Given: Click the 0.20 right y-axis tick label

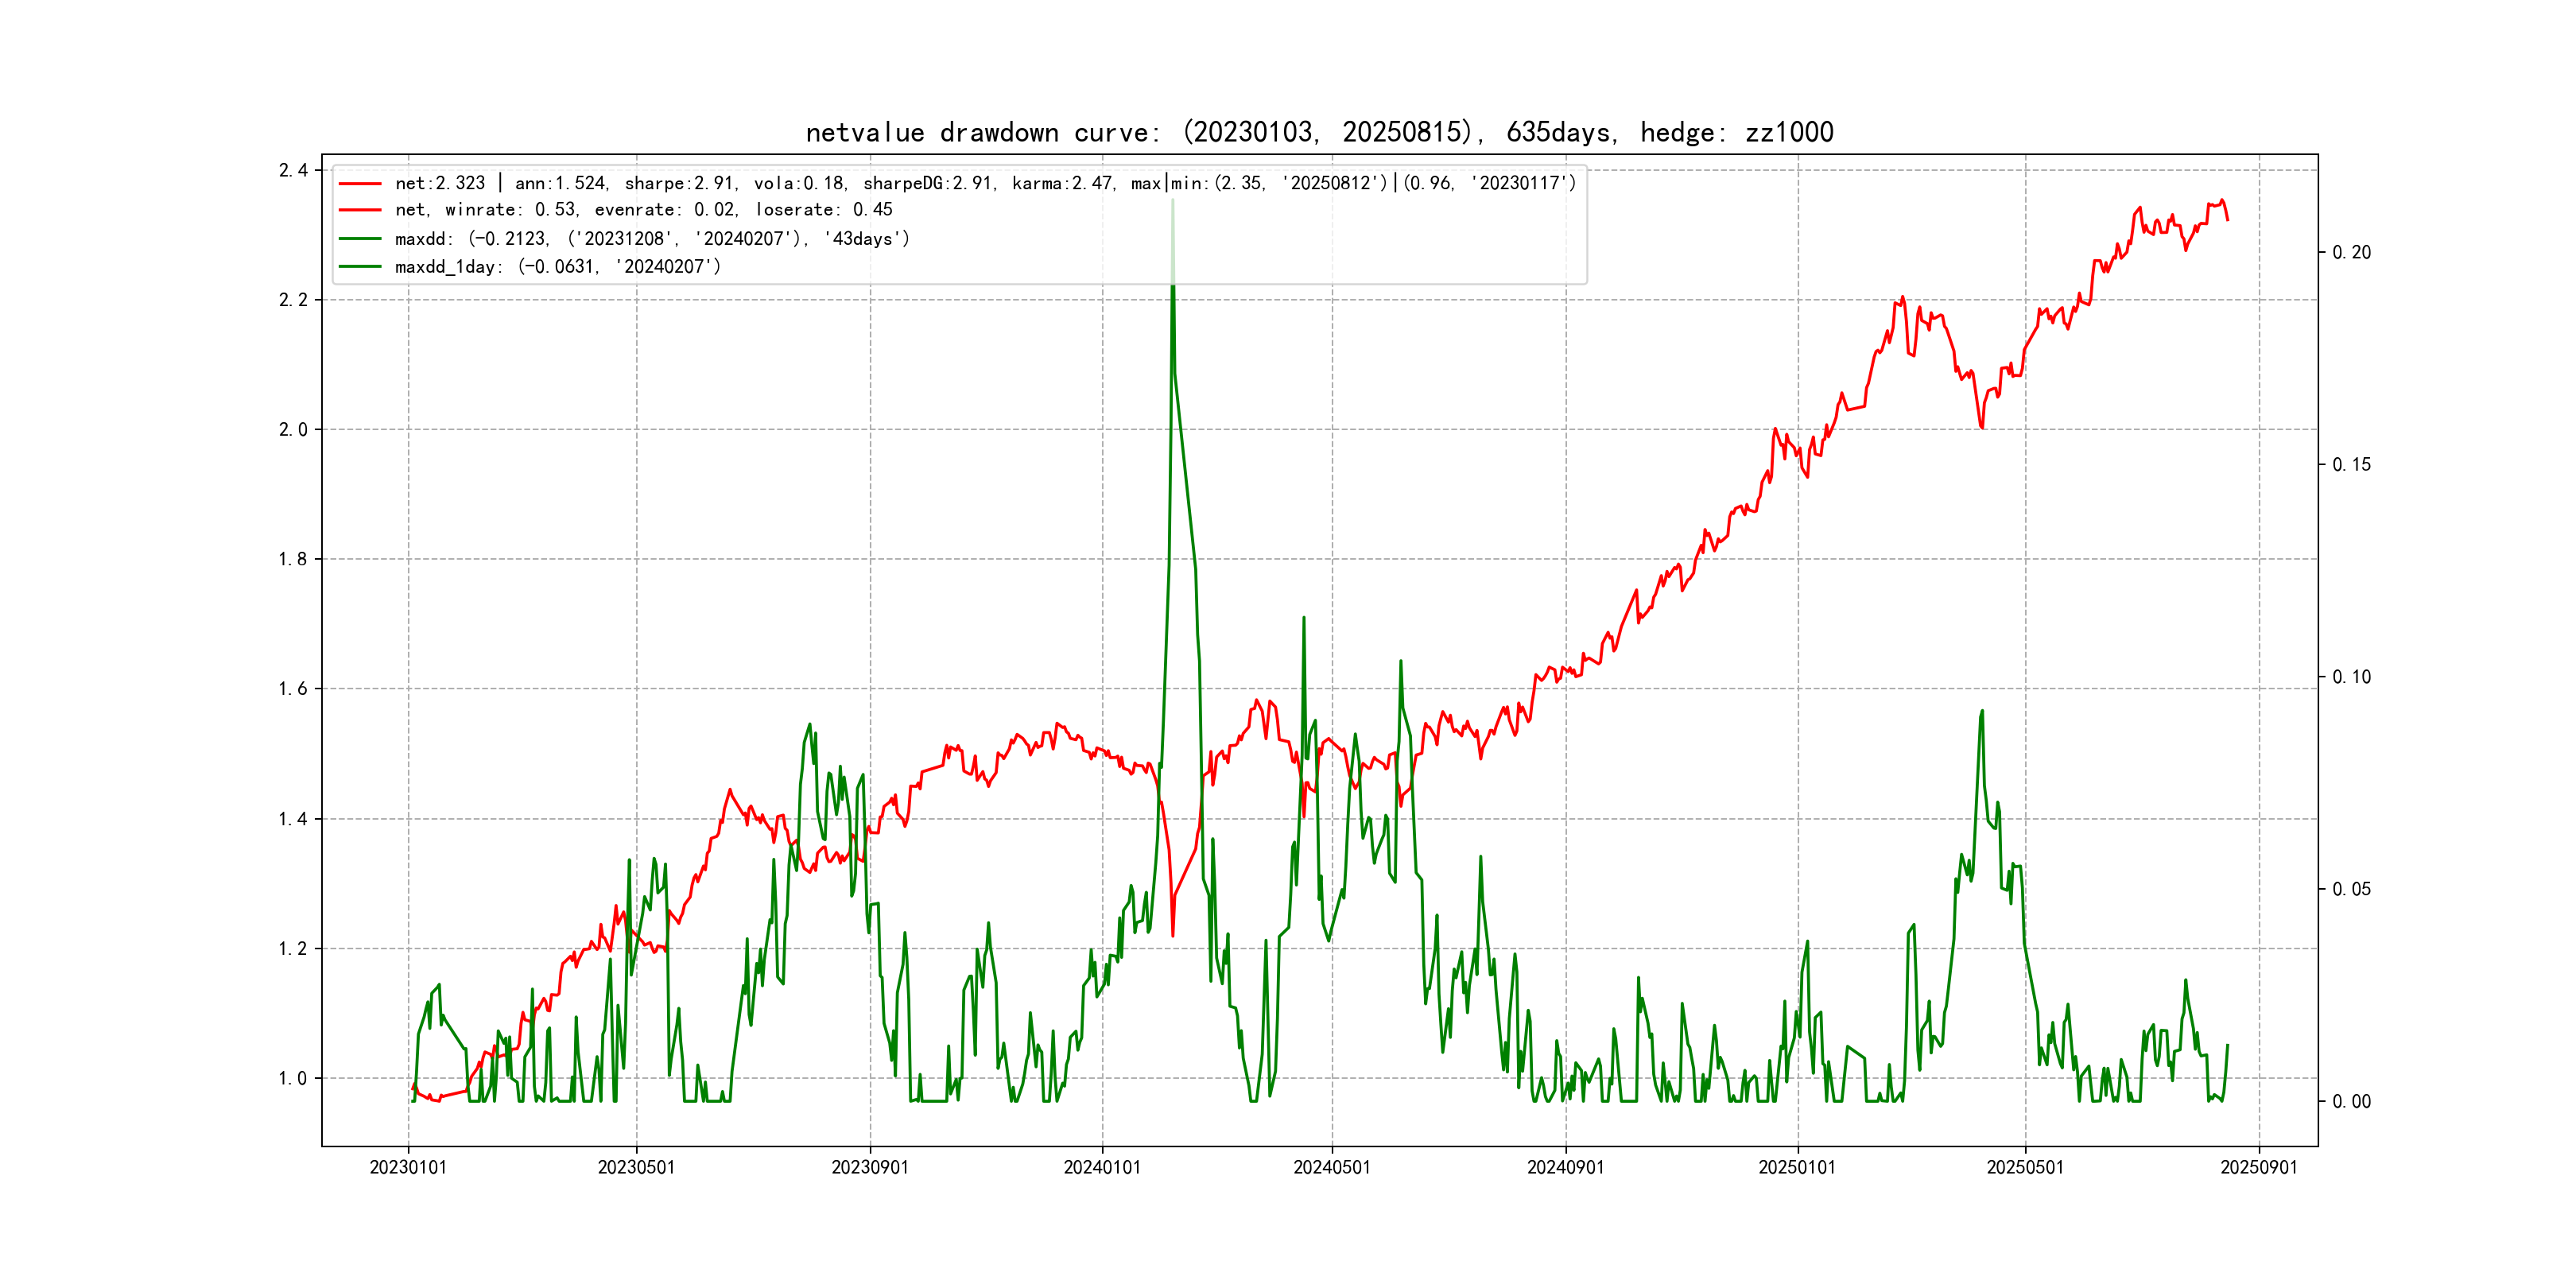Looking at the screenshot, I should (x=2351, y=252).
